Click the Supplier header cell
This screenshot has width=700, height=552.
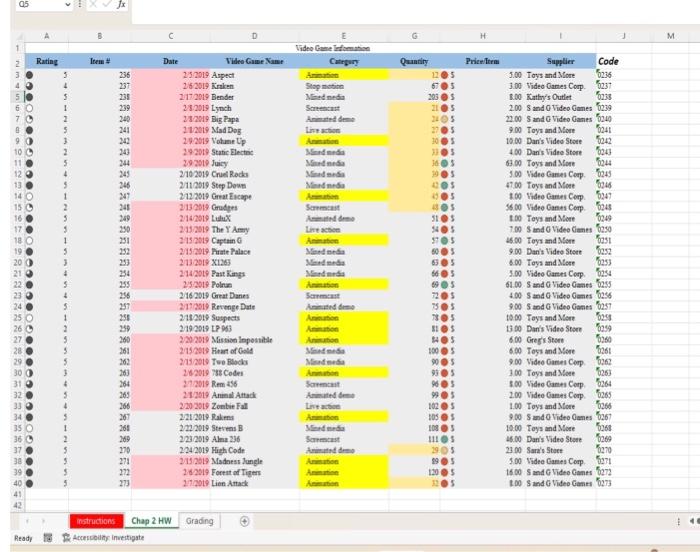pyautogui.click(x=561, y=62)
